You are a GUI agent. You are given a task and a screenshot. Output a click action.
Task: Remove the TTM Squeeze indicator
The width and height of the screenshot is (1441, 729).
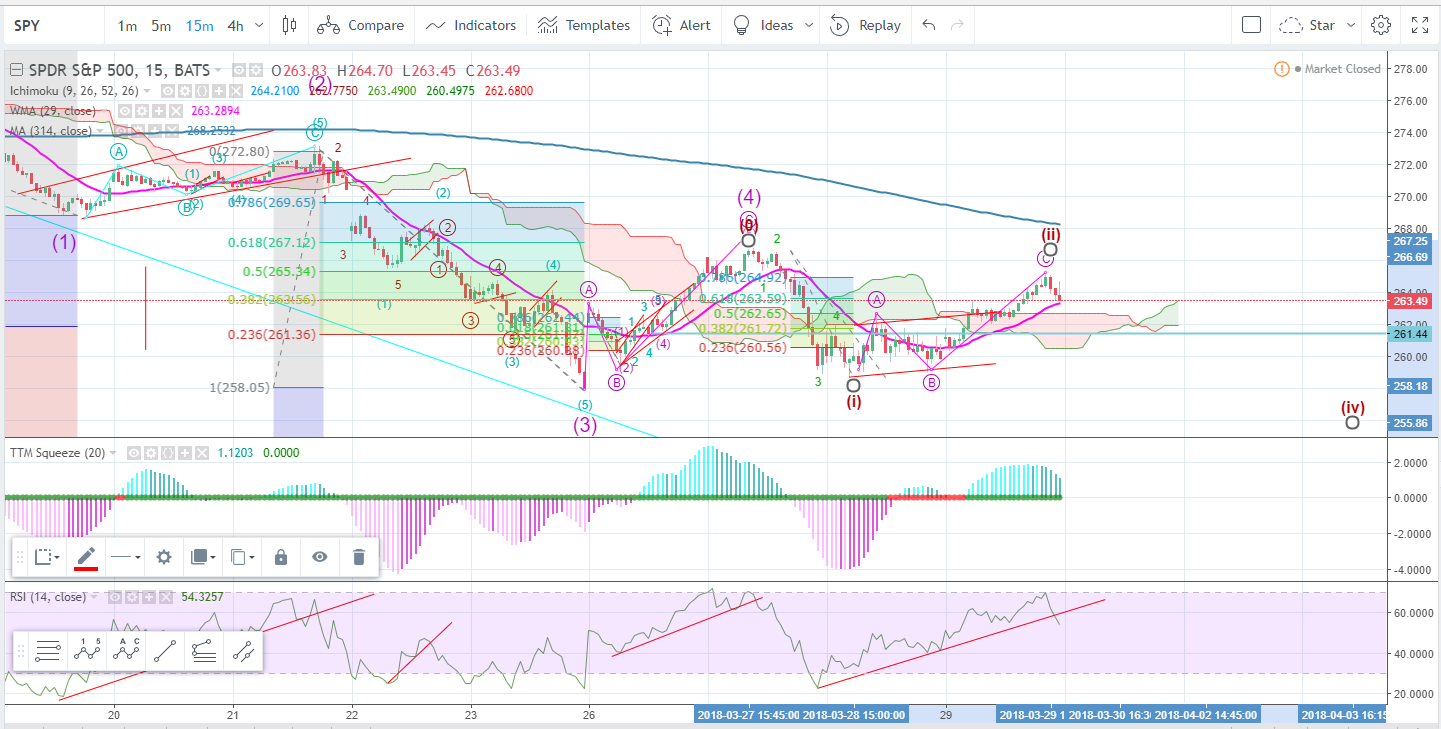pos(202,453)
